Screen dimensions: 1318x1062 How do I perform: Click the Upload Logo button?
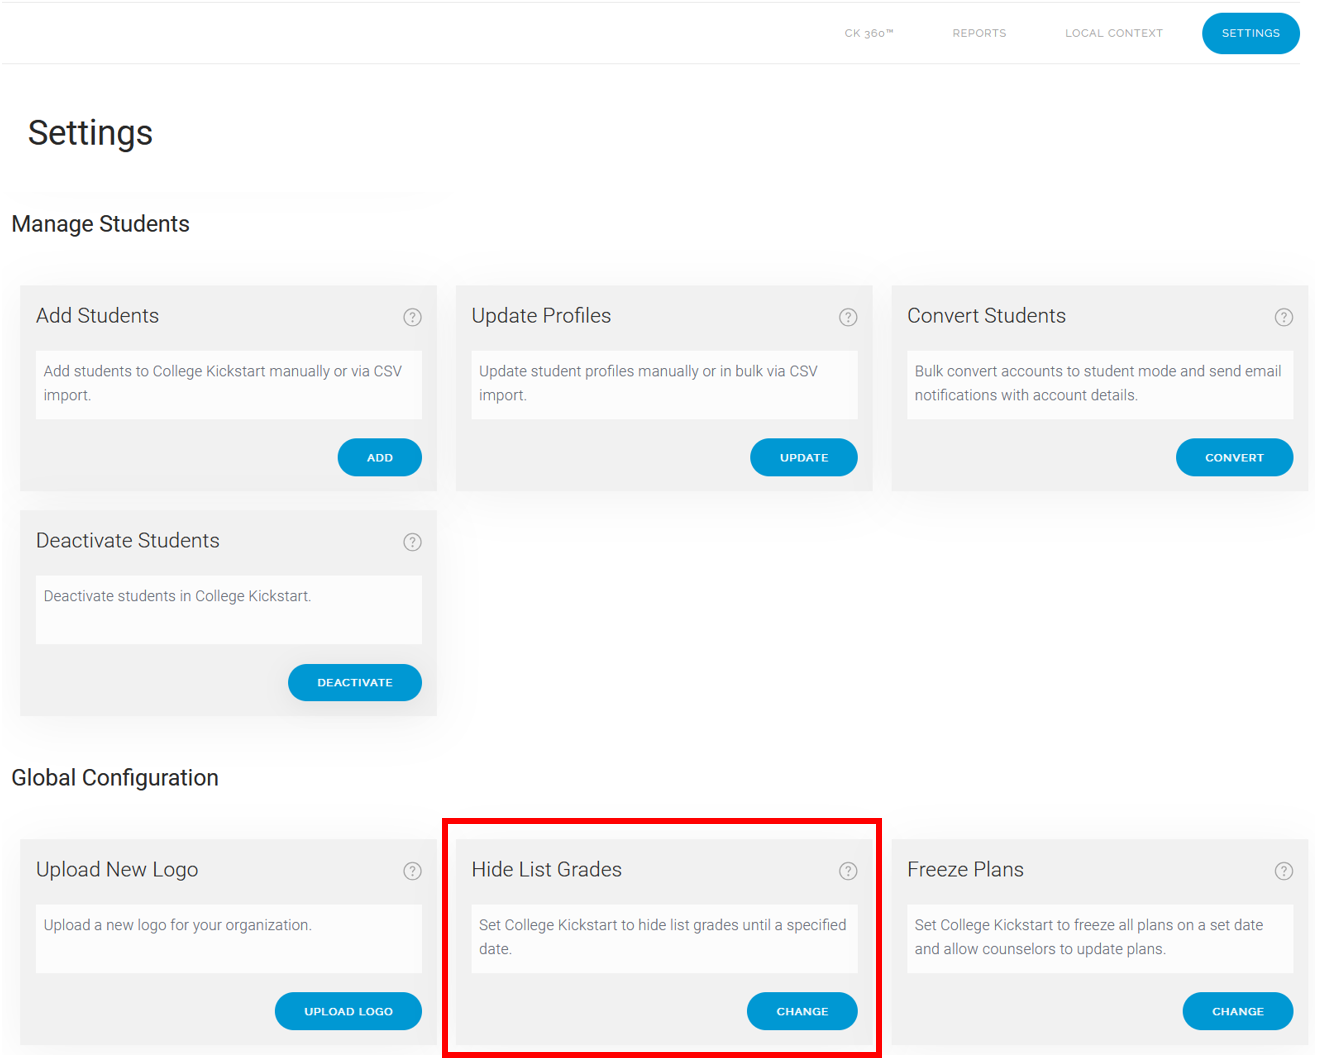point(348,1011)
